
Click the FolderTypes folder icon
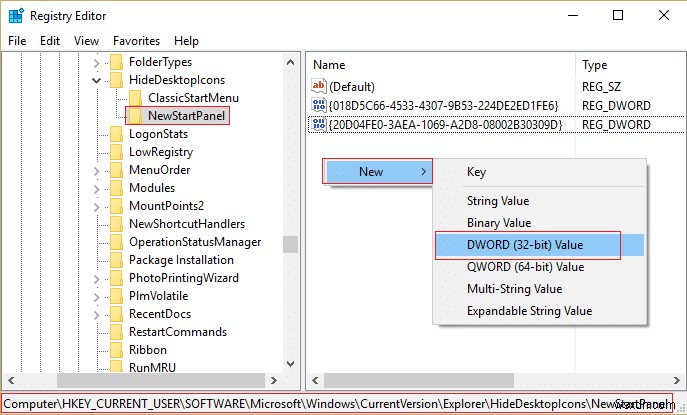click(x=117, y=62)
